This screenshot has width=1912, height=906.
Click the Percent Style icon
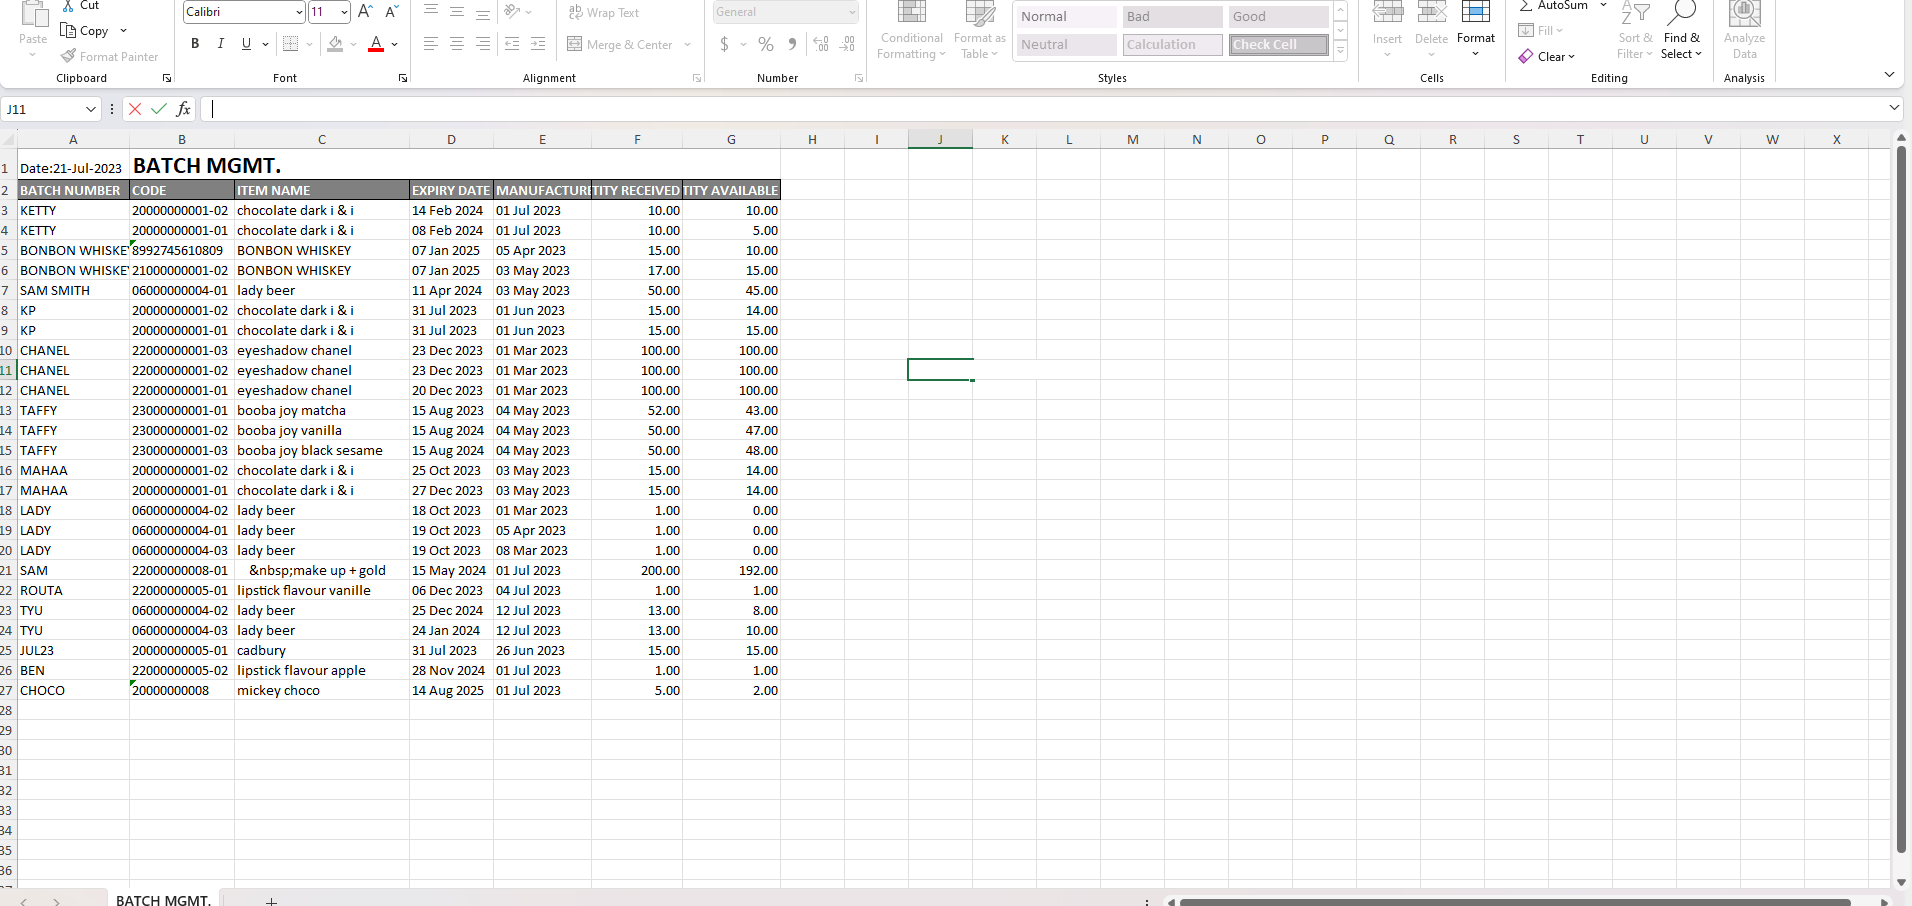[765, 44]
